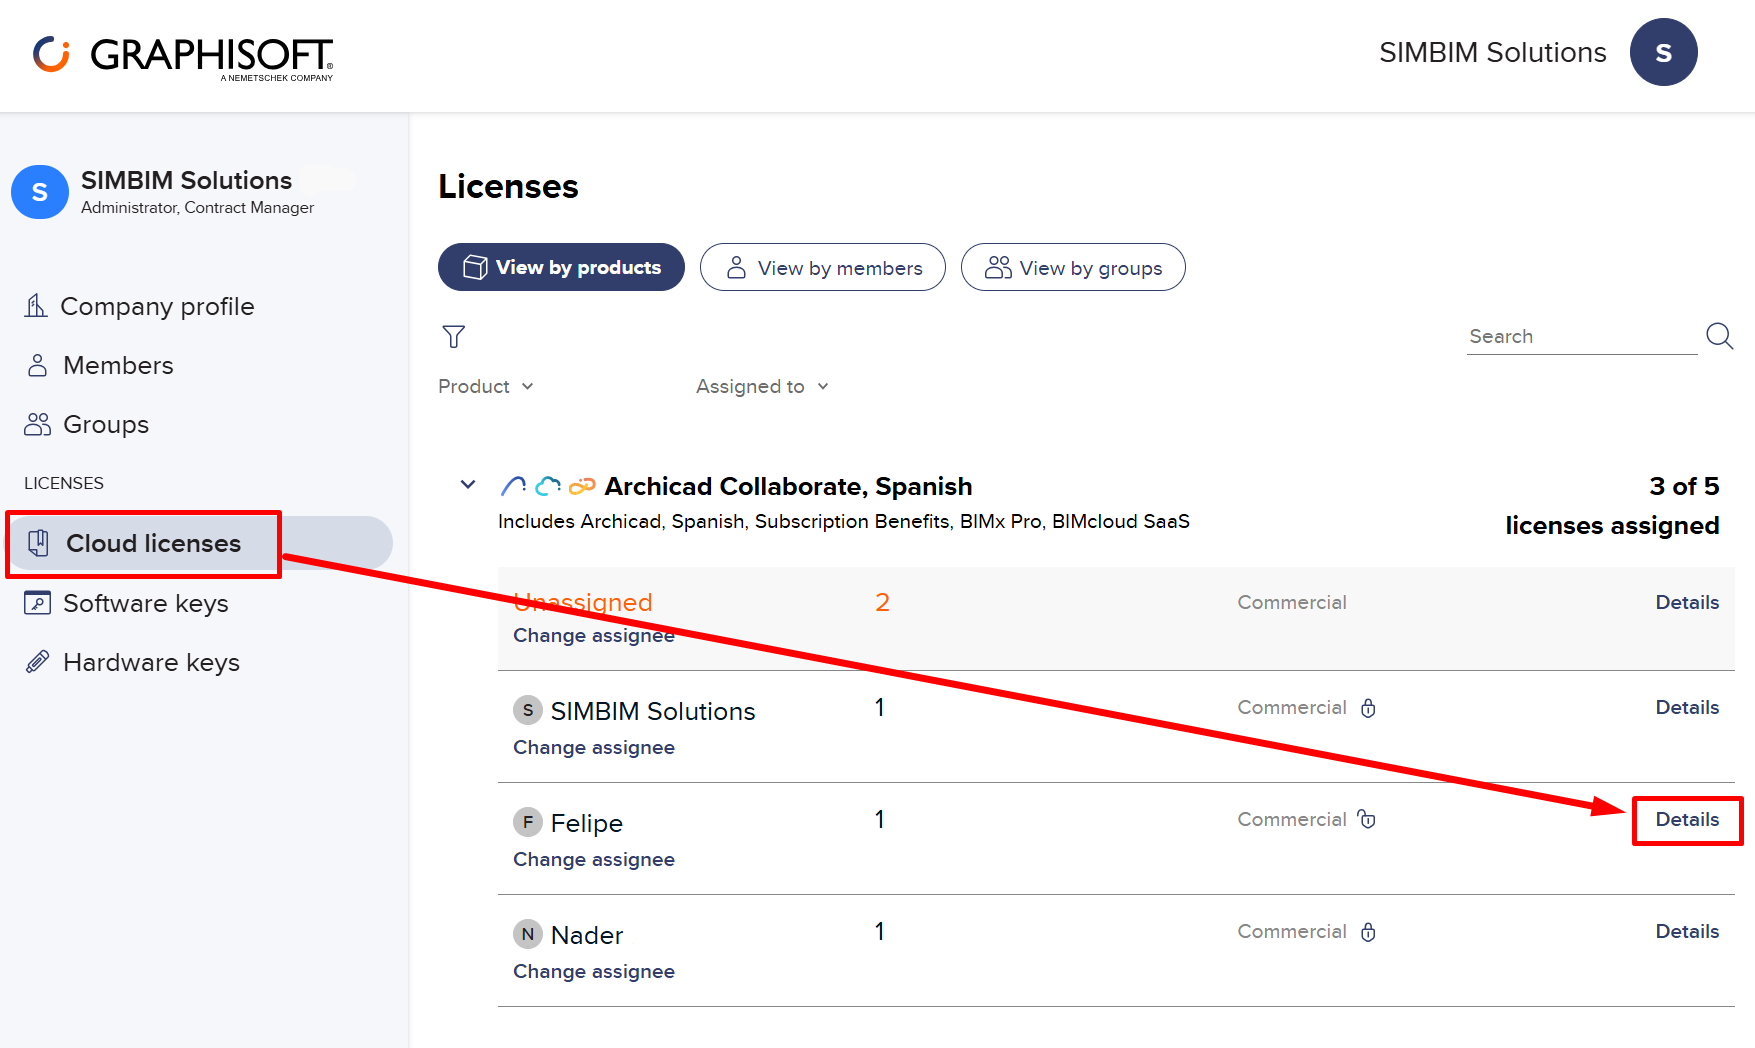Click the lock icon in SIMBIM Solutions row
This screenshot has height=1048, width=1755.
(1368, 708)
